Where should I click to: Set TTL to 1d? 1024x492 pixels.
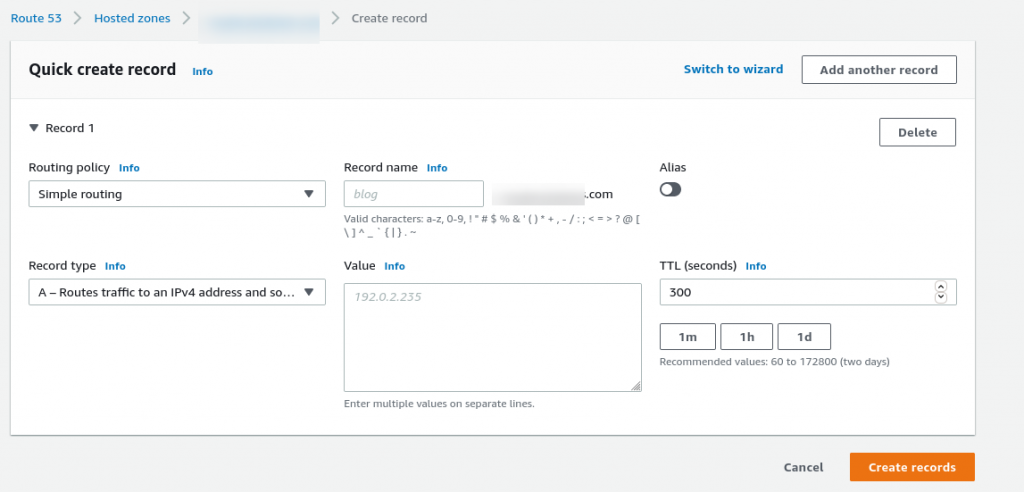point(804,336)
